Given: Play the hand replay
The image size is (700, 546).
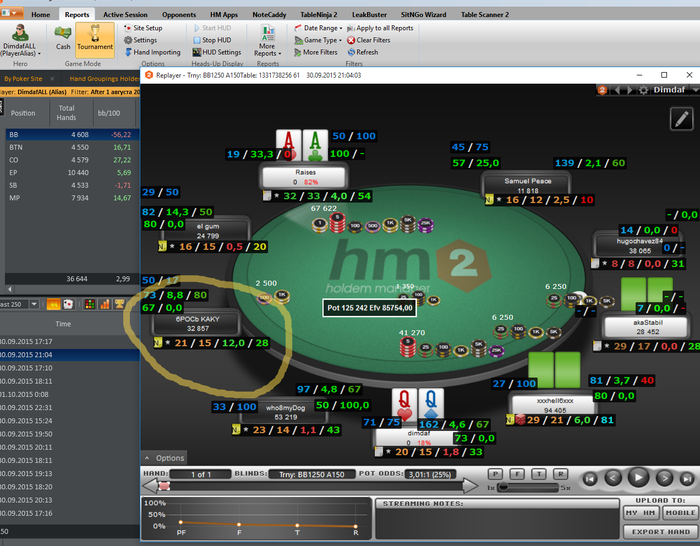Looking at the screenshot, I should click(638, 478).
